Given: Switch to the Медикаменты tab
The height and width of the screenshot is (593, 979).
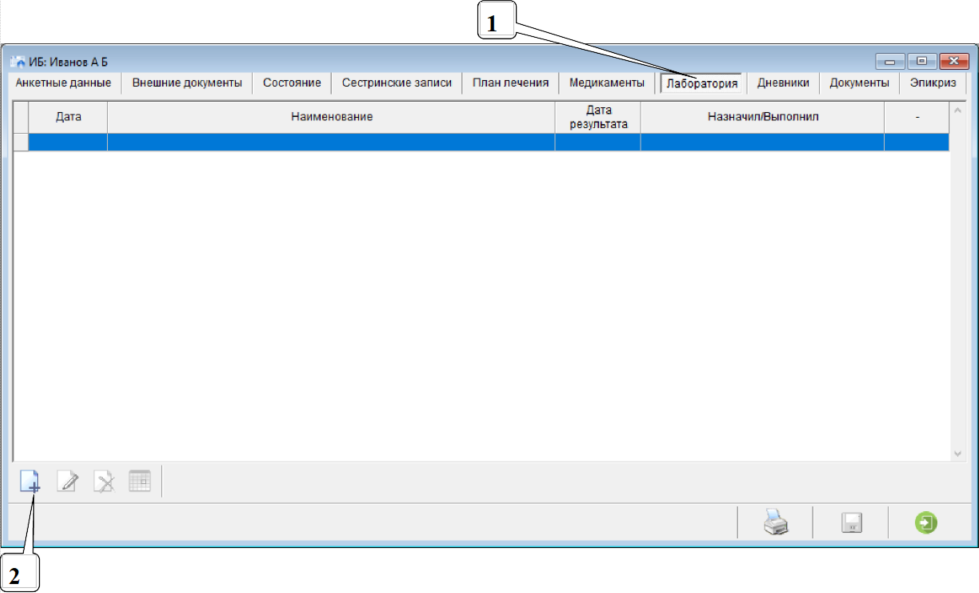Looking at the screenshot, I should coord(607,83).
